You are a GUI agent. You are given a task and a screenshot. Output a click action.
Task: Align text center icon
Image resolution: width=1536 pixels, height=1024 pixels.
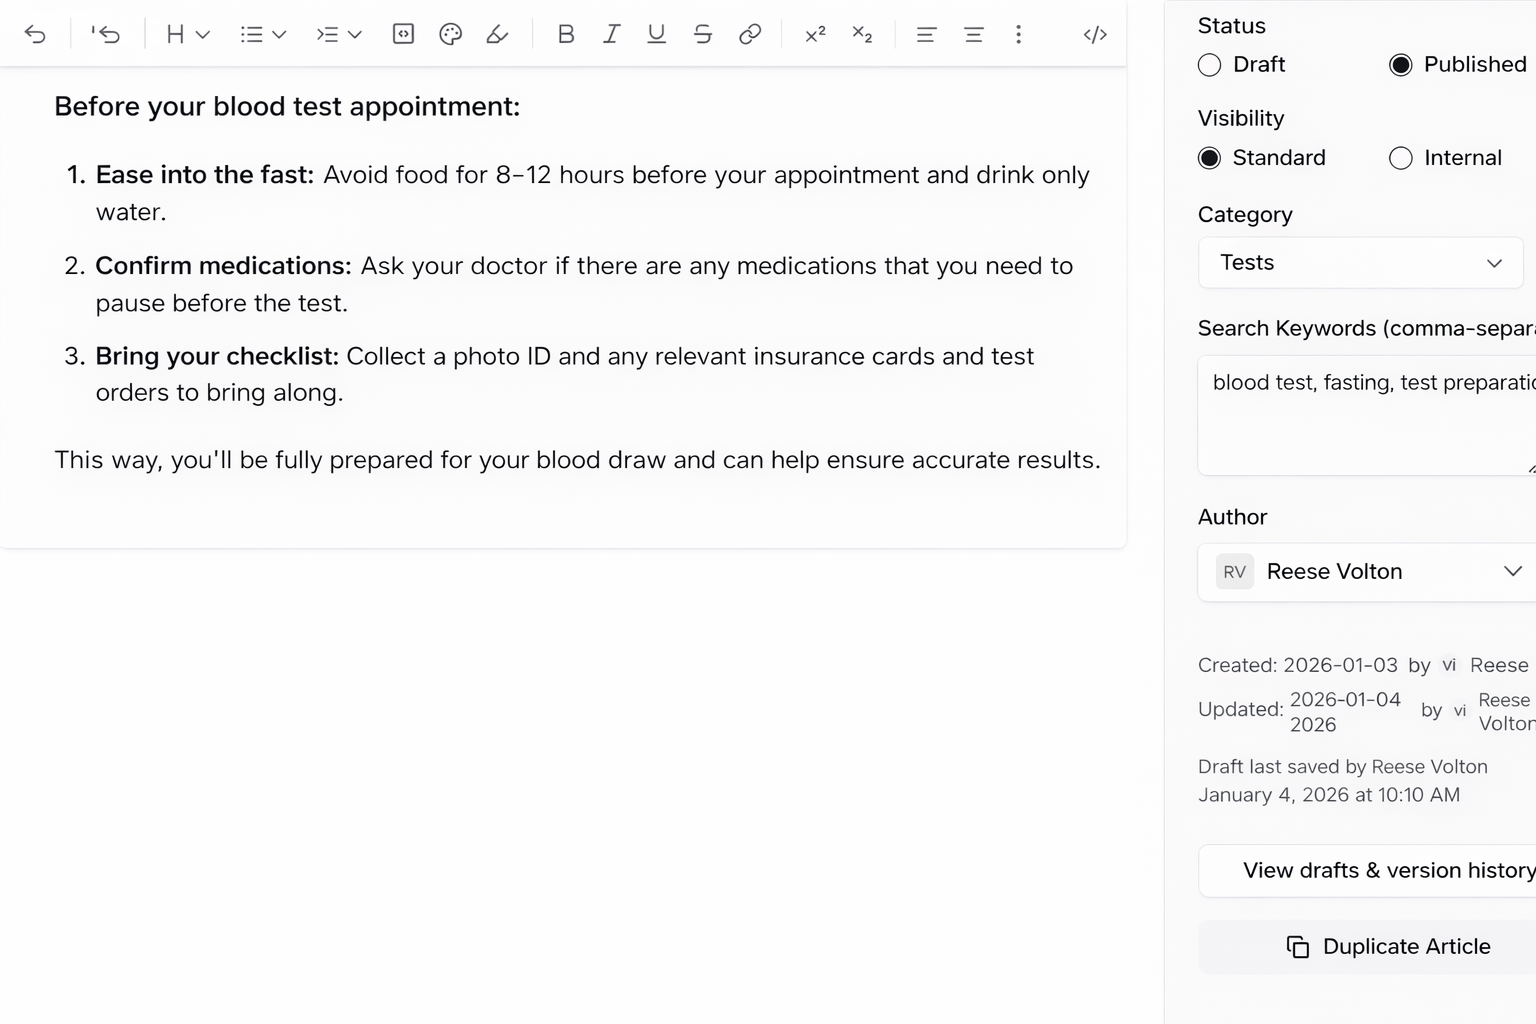point(973,34)
